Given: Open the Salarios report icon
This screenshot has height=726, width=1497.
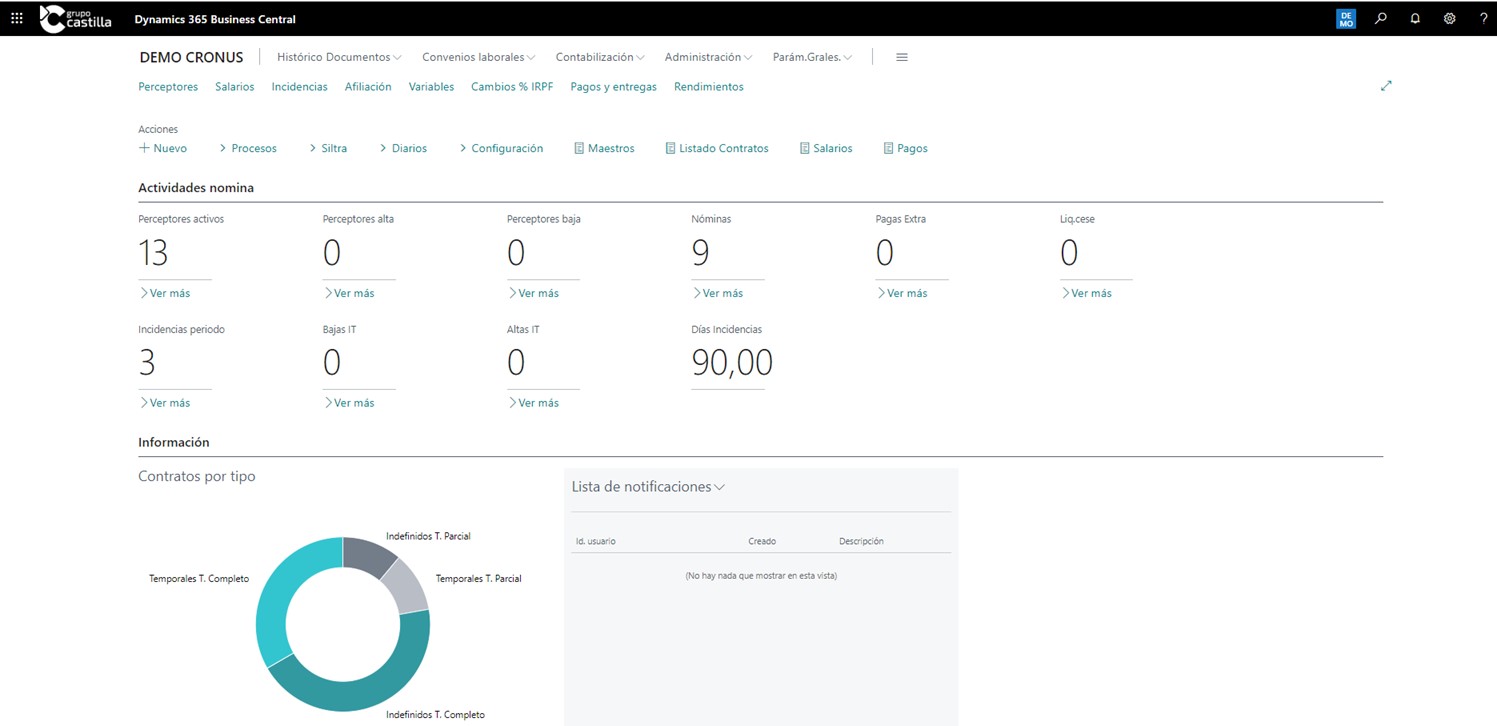Looking at the screenshot, I should point(826,148).
